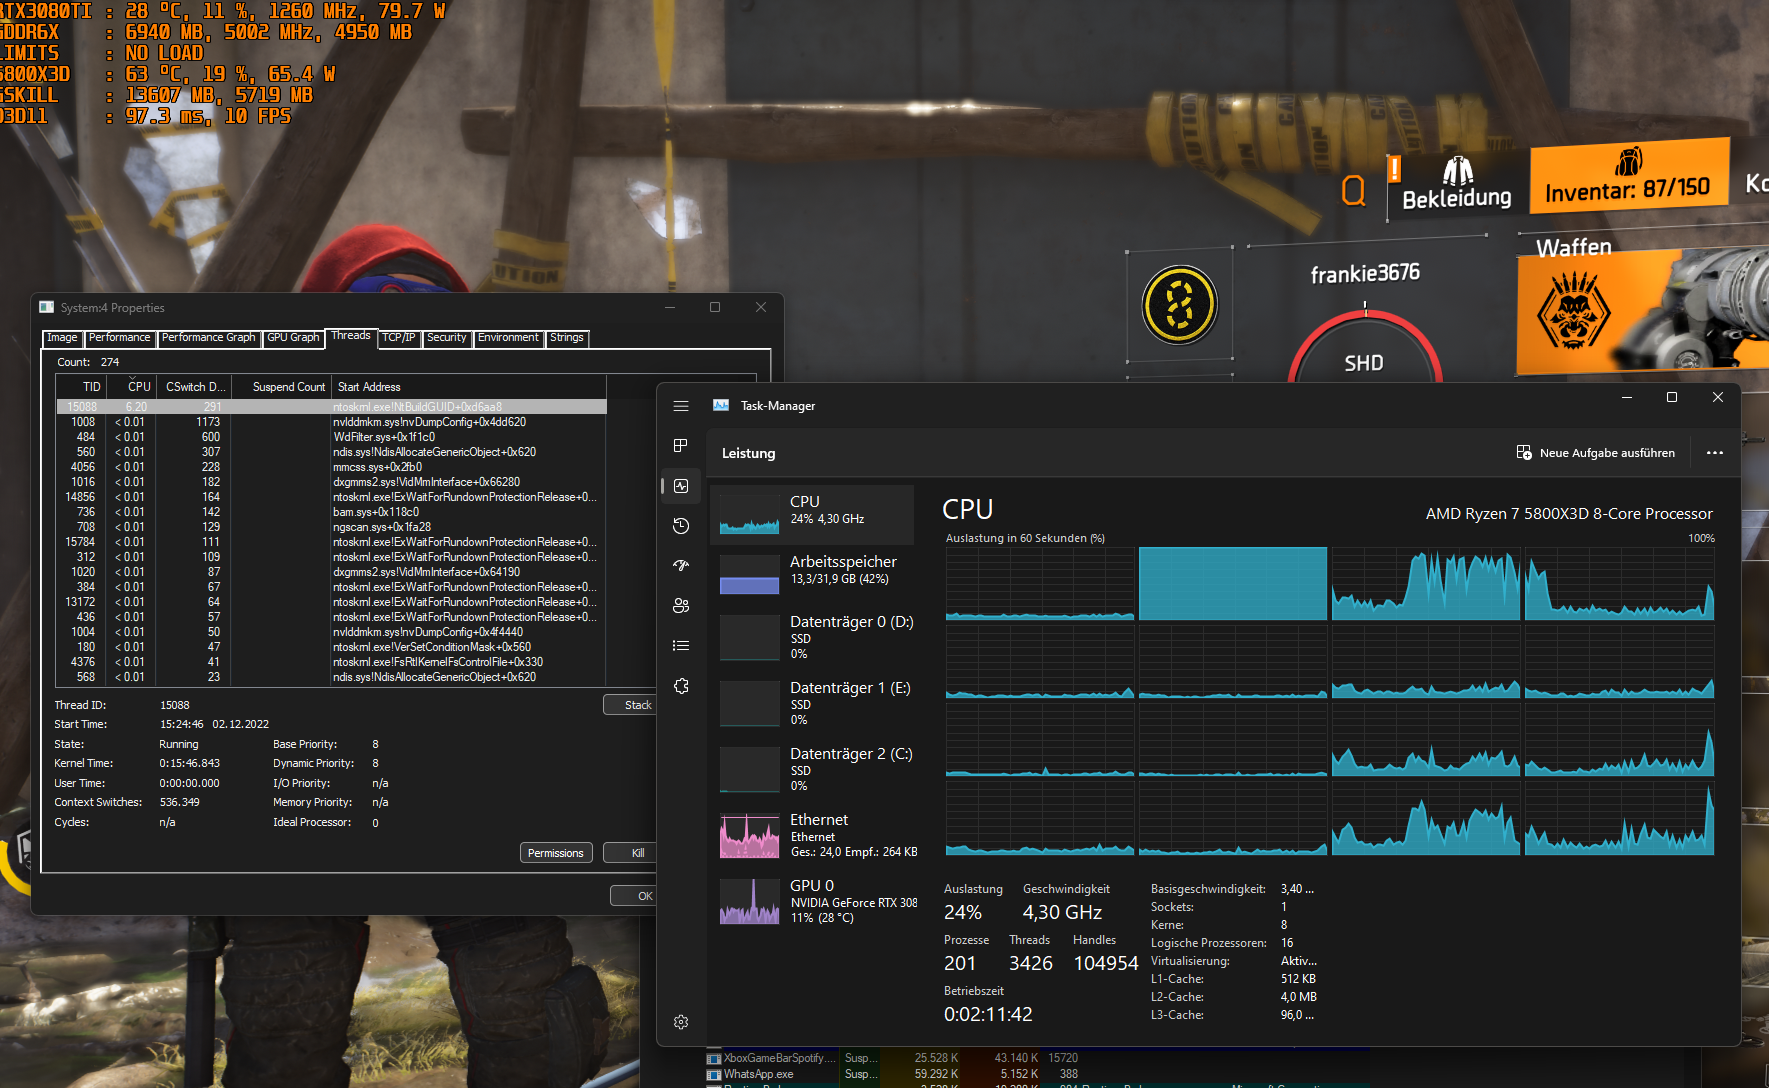Click the fully saturated CPU core graph
1769x1088 pixels.
tap(1233, 584)
